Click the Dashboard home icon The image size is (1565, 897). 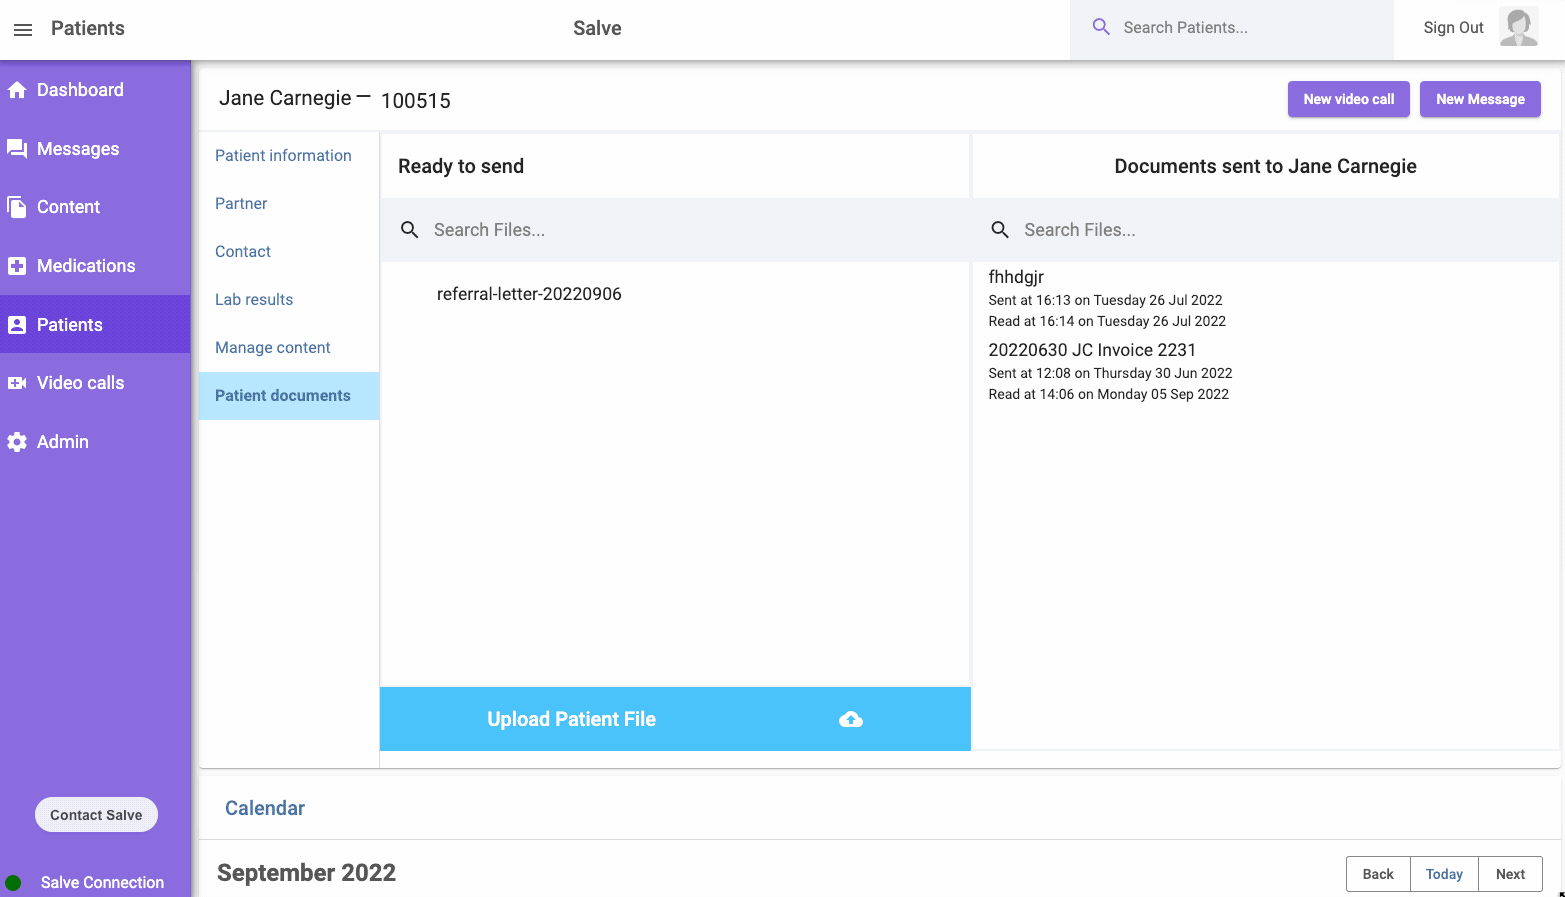pyautogui.click(x=17, y=90)
